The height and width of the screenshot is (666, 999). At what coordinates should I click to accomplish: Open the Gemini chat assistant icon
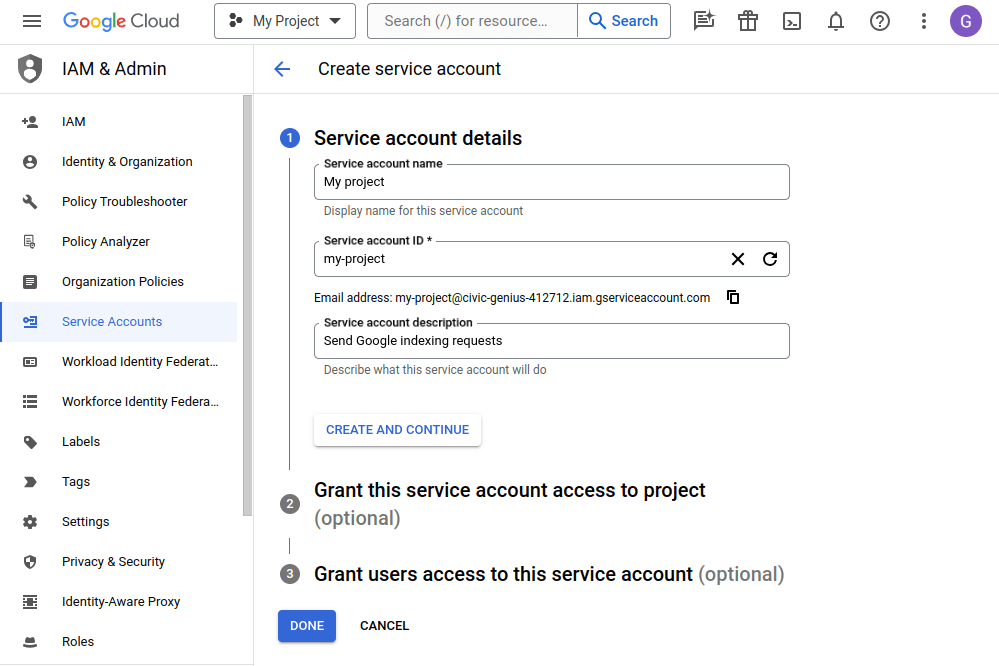[x=704, y=21]
